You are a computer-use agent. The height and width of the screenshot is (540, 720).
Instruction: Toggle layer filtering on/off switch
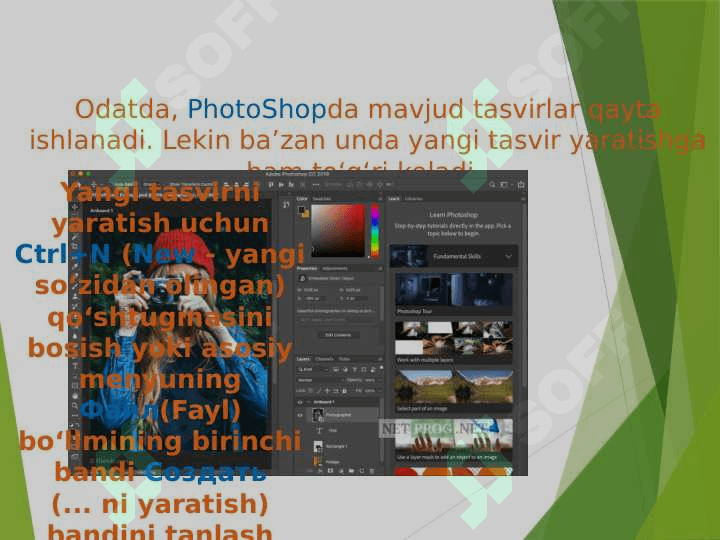[x=381, y=368]
